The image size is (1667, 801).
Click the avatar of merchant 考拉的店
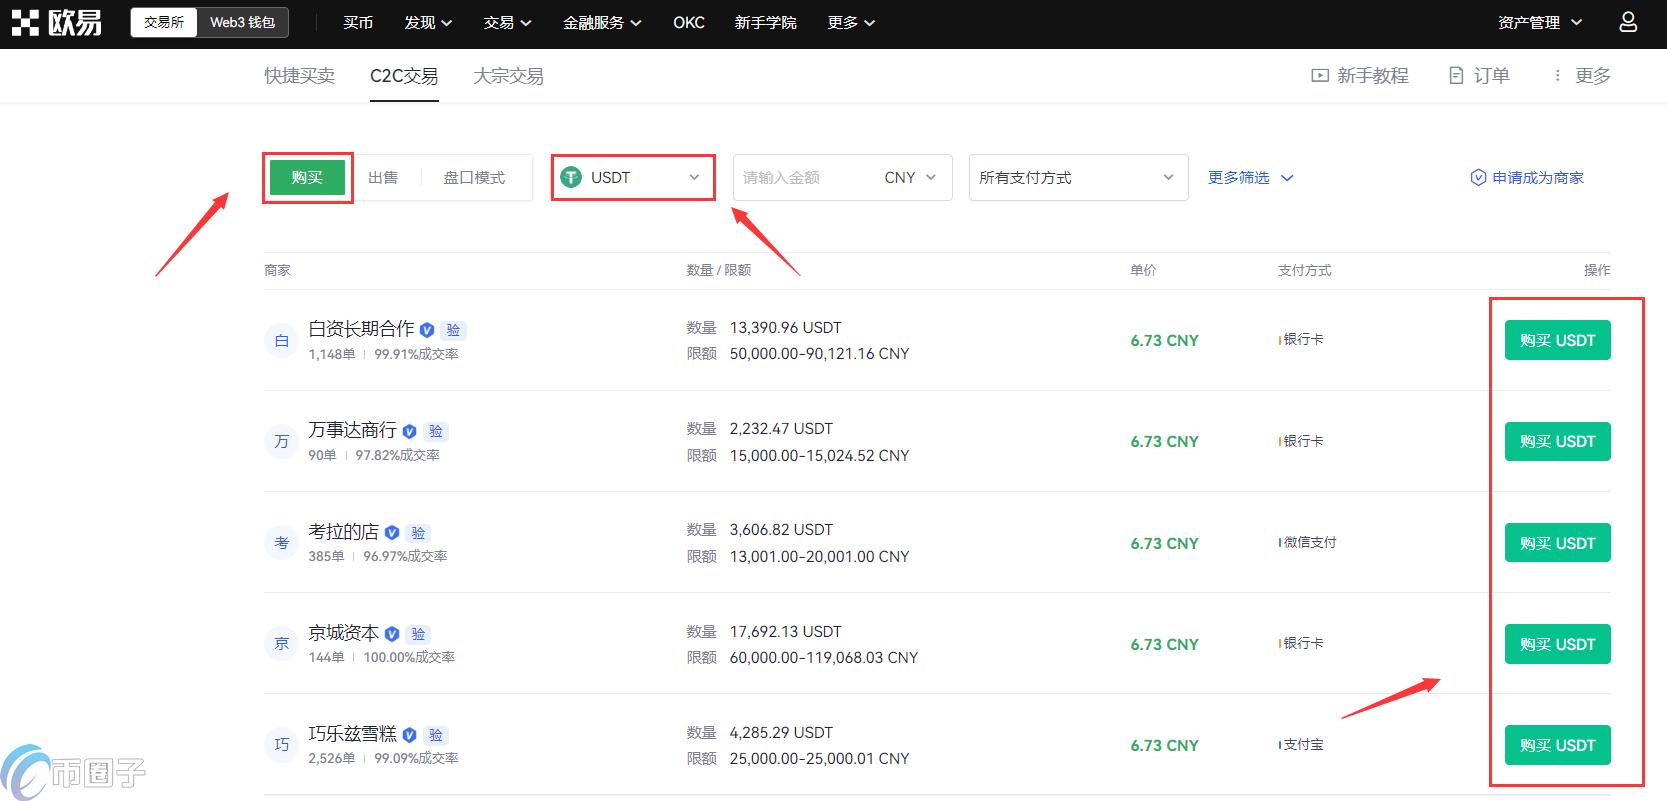tap(281, 543)
